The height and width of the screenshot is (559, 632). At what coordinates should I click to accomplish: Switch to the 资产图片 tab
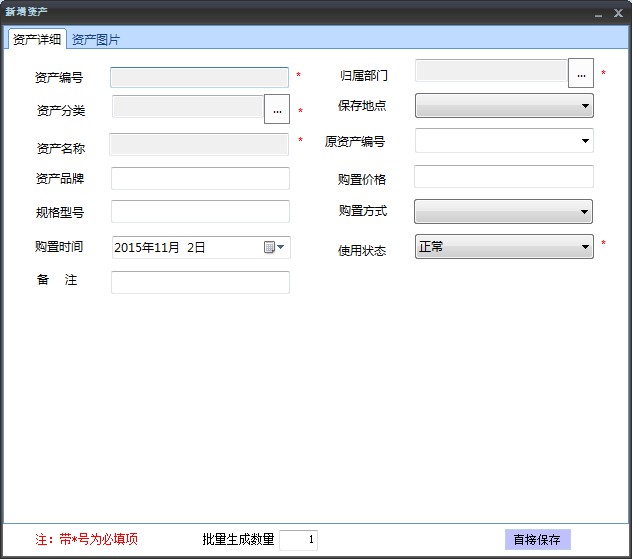(96, 40)
